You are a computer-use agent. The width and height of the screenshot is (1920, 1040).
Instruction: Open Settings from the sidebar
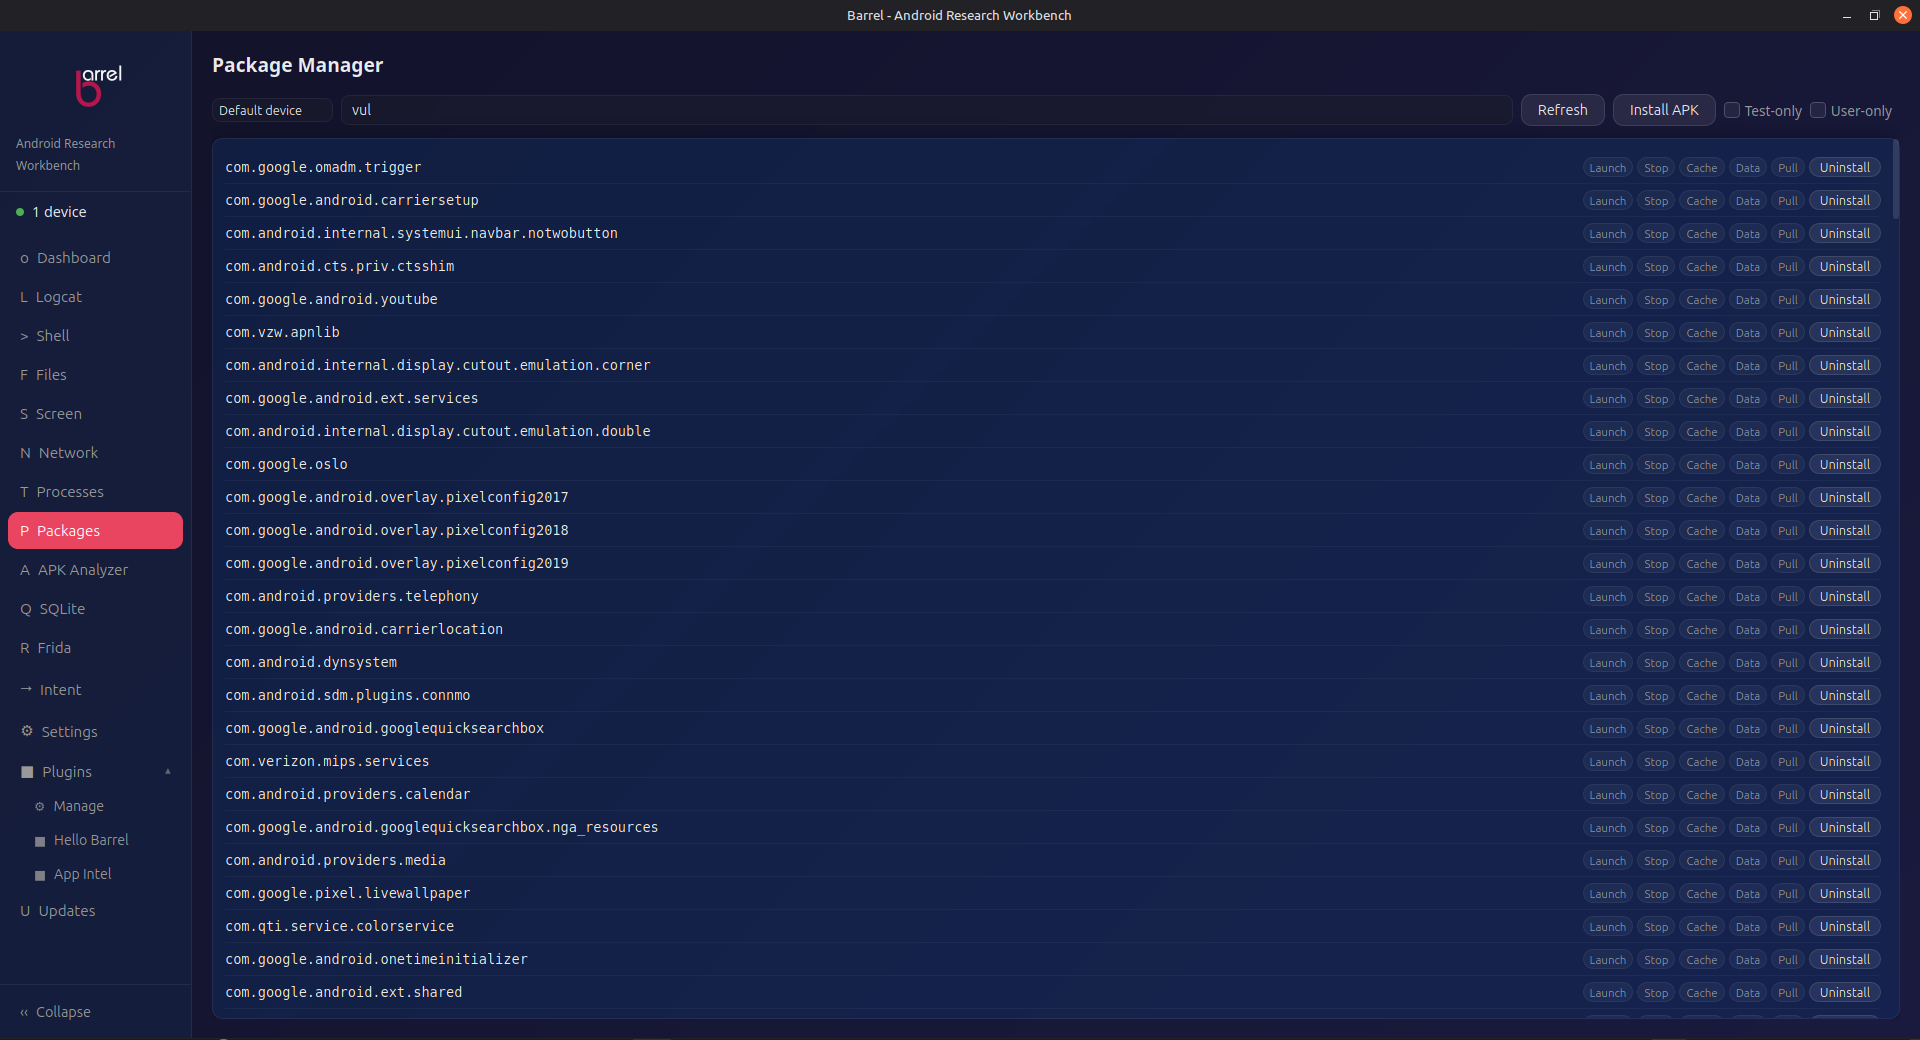95,732
